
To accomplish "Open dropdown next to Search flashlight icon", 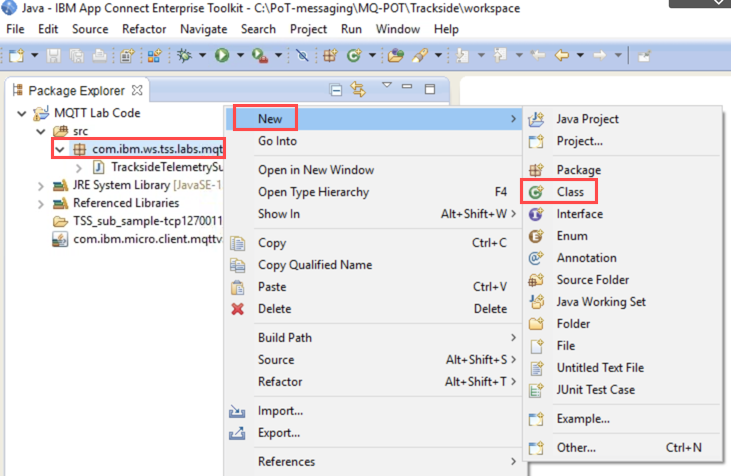I will tap(438, 55).
